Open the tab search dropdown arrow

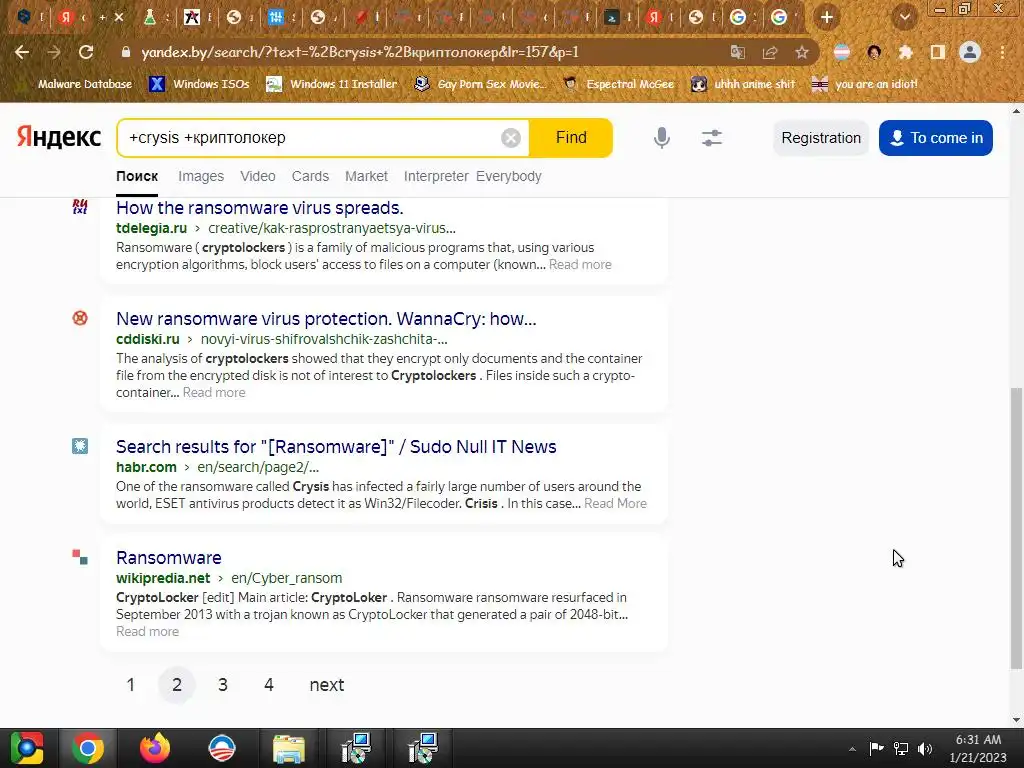(905, 18)
